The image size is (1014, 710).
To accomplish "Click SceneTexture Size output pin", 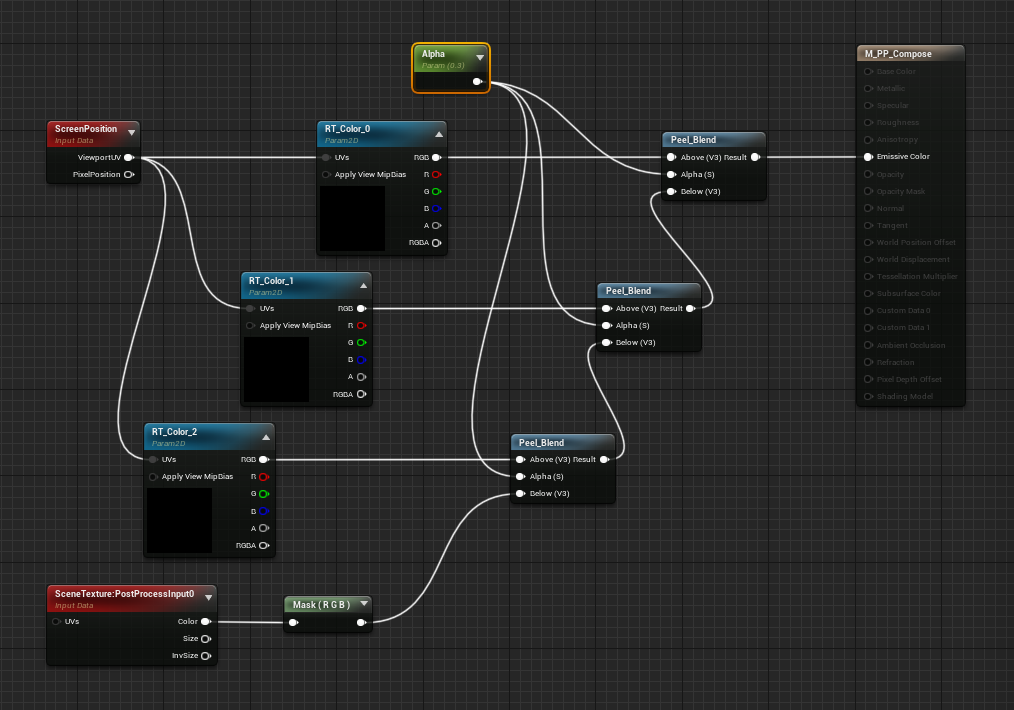I will click(x=206, y=639).
